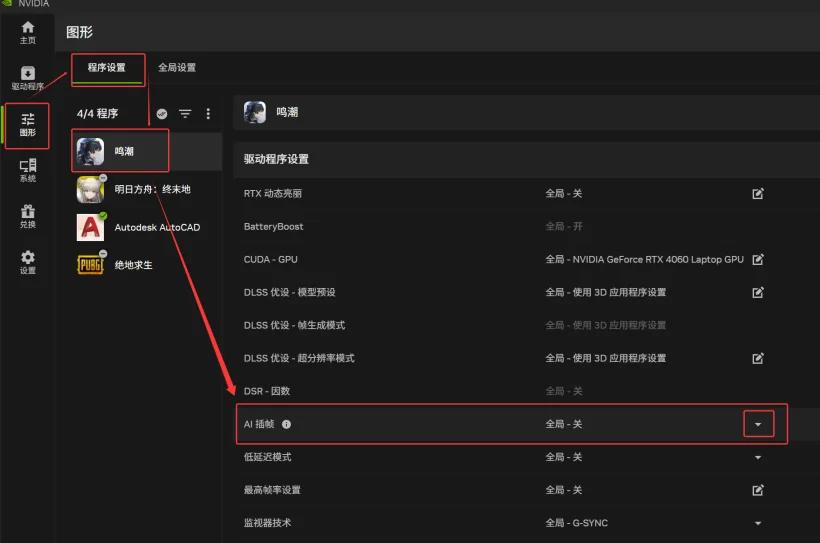Click the 图形 page title
This screenshot has height=543, width=820.
click(79, 32)
